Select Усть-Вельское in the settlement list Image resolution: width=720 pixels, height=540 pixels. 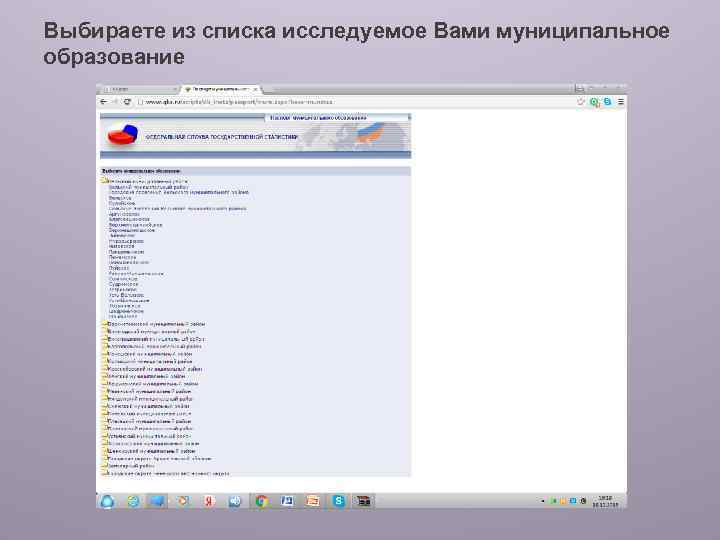[127, 295]
